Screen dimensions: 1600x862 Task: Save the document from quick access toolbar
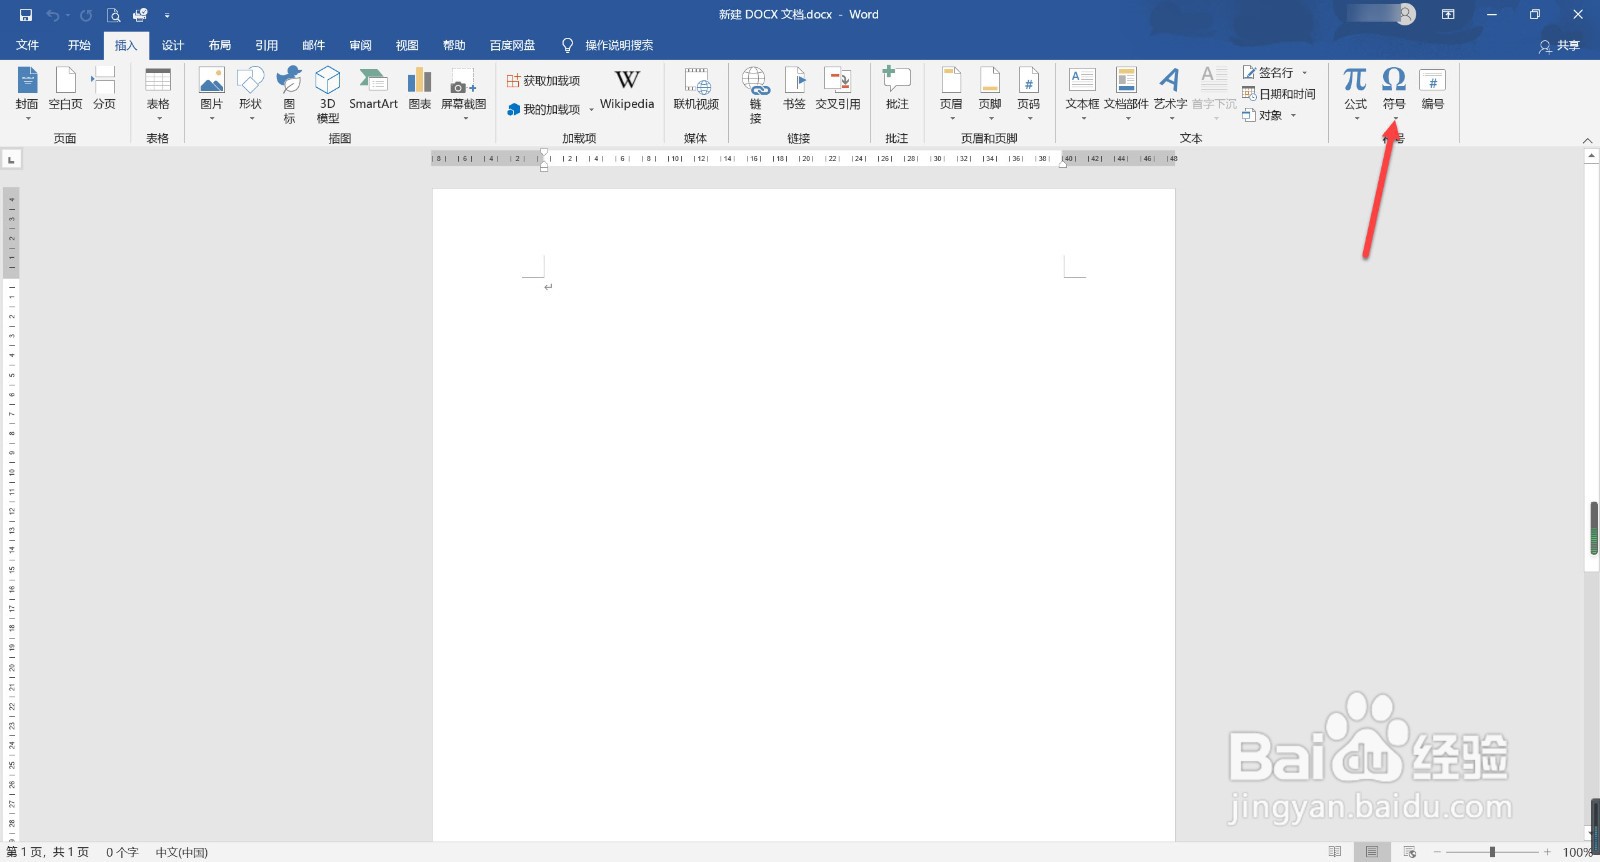(x=26, y=15)
